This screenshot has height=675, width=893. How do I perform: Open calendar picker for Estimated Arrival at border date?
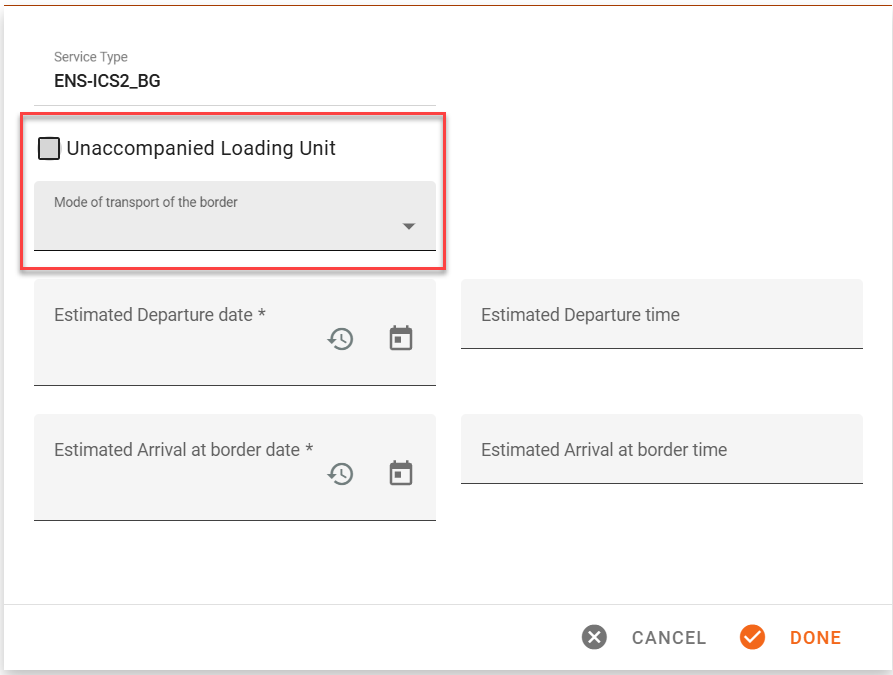pyautogui.click(x=401, y=473)
